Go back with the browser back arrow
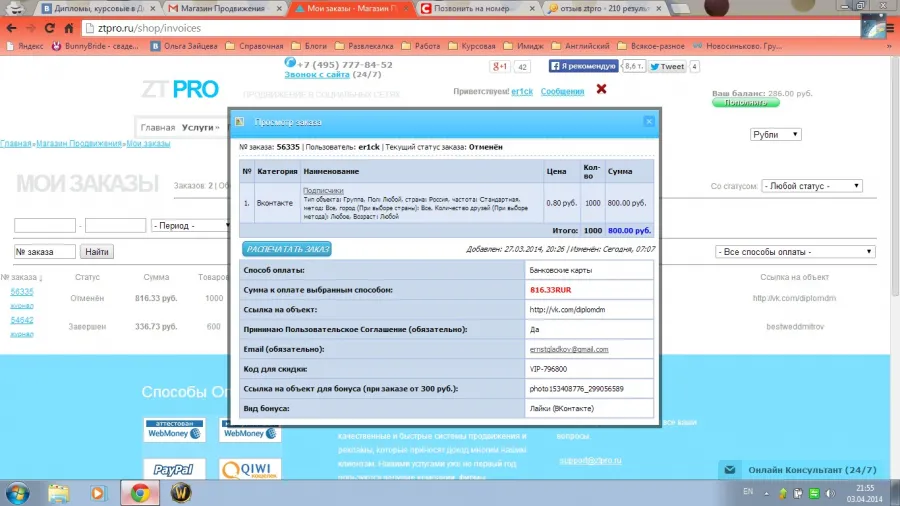 click(x=11, y=28)
